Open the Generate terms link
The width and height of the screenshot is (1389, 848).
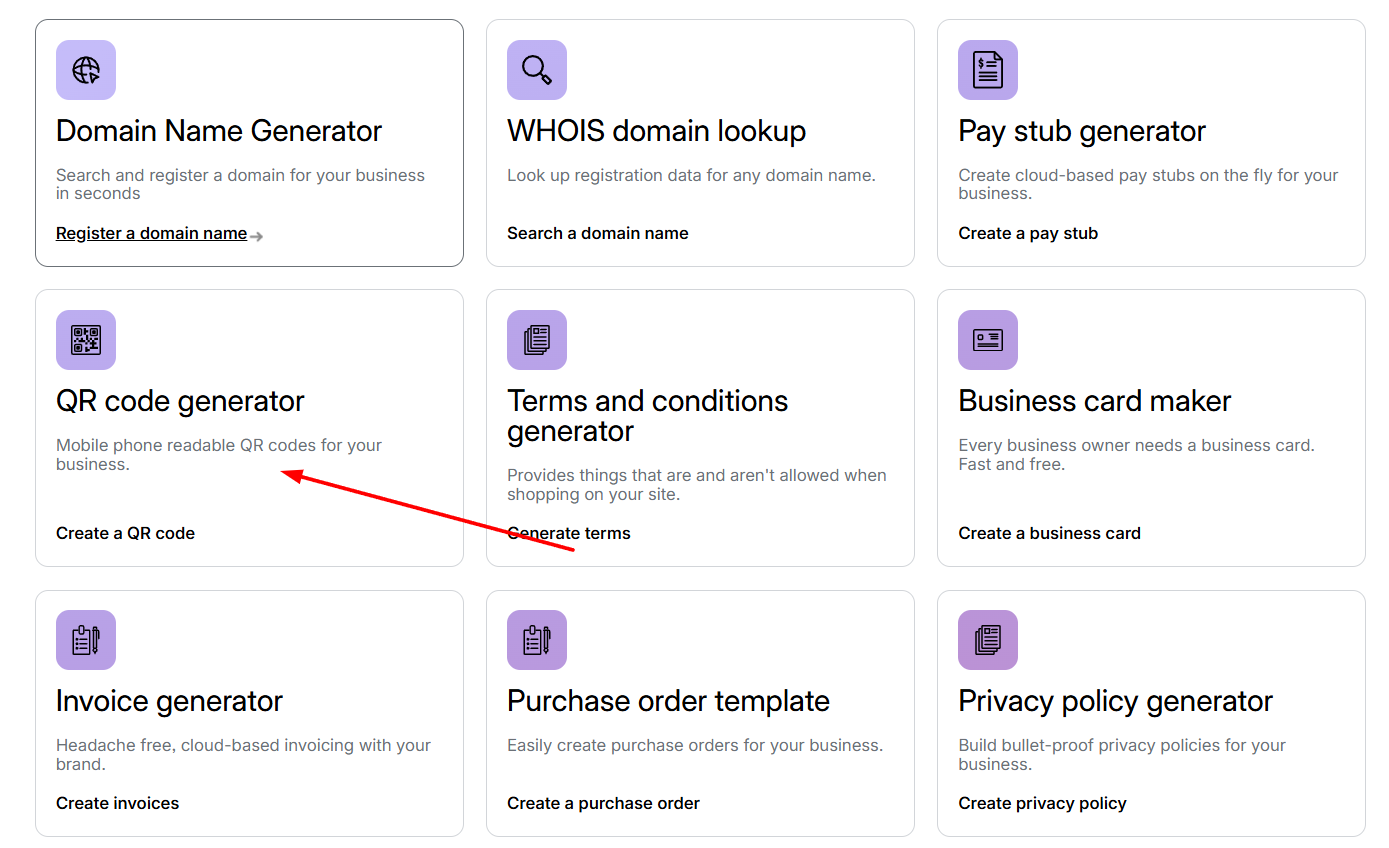click(569, 533)
